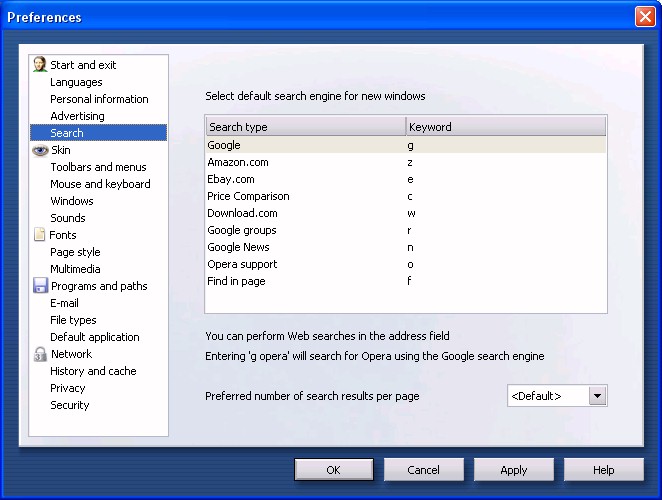662x500 pixels.
Task: Select the Fonts category
Action: pyautogui.click(x=63, y=235)
